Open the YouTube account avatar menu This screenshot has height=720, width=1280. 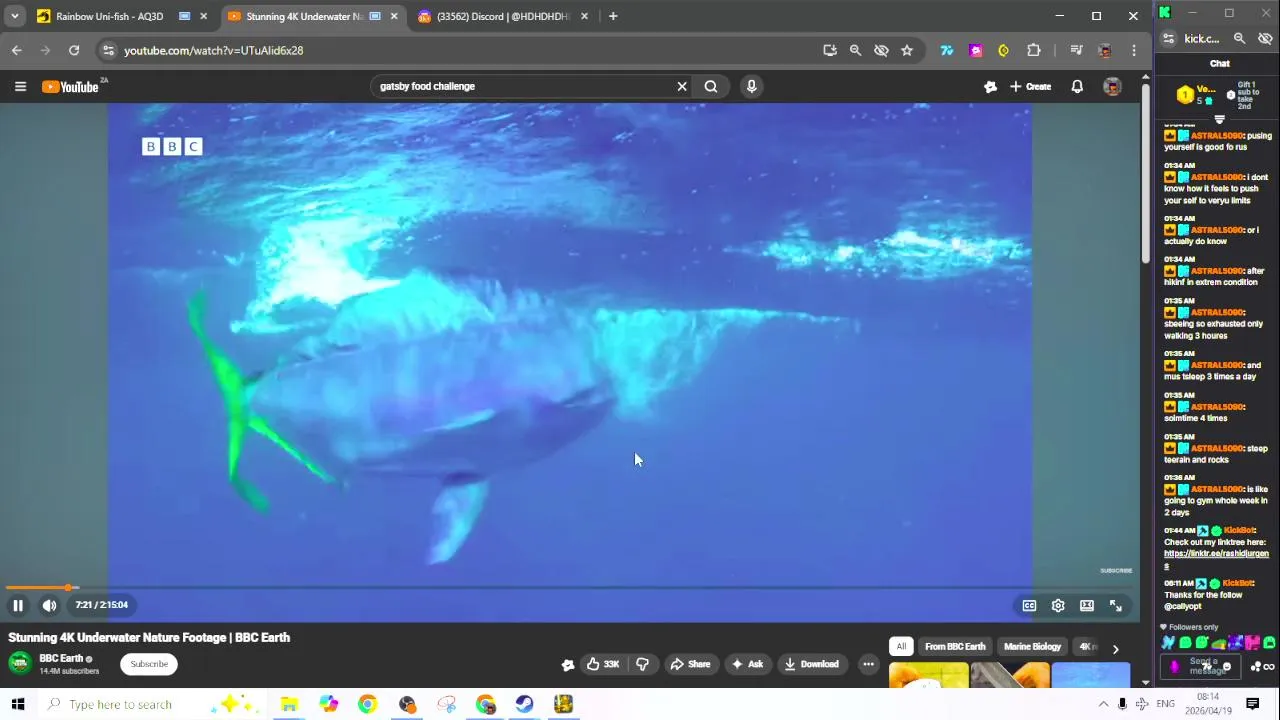[1112, 87]
